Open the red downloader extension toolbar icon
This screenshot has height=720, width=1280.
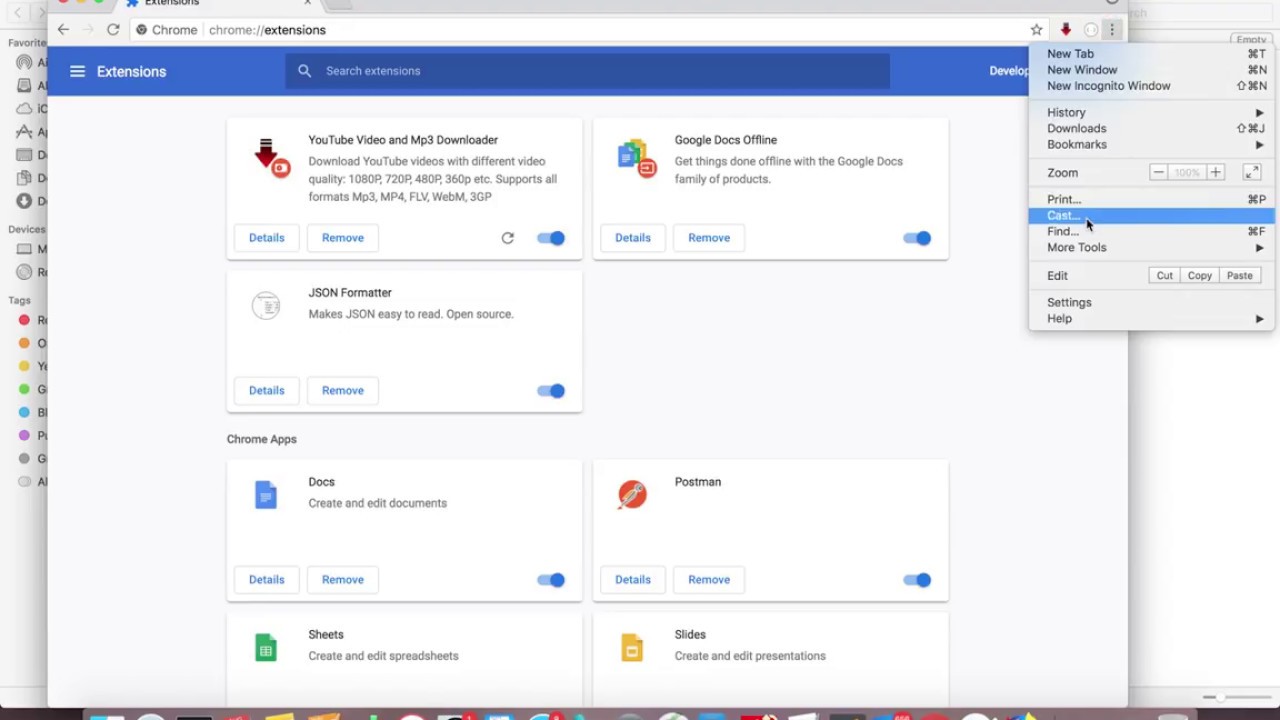point(1066,30)
